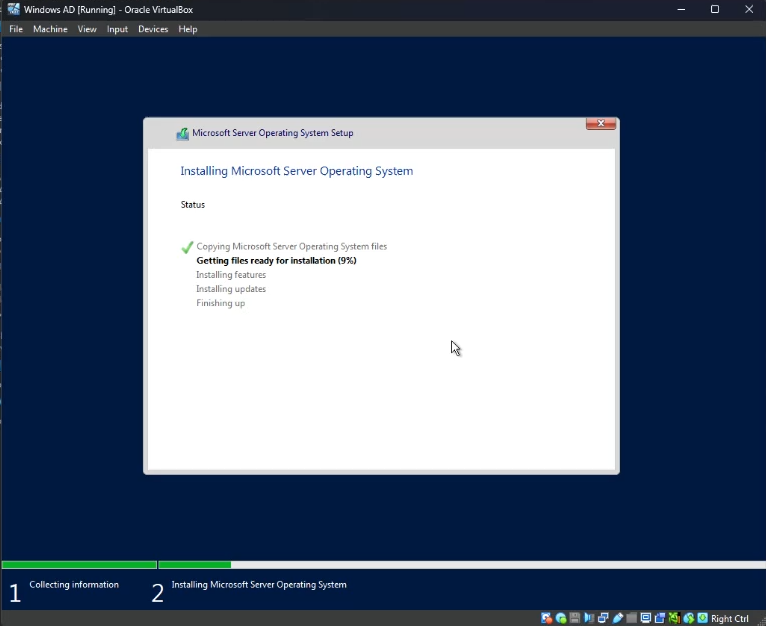
Task: Click 'Microsoft Server Operating System Setup' title text
Action: pyautogui.click(x=273, y=133)
